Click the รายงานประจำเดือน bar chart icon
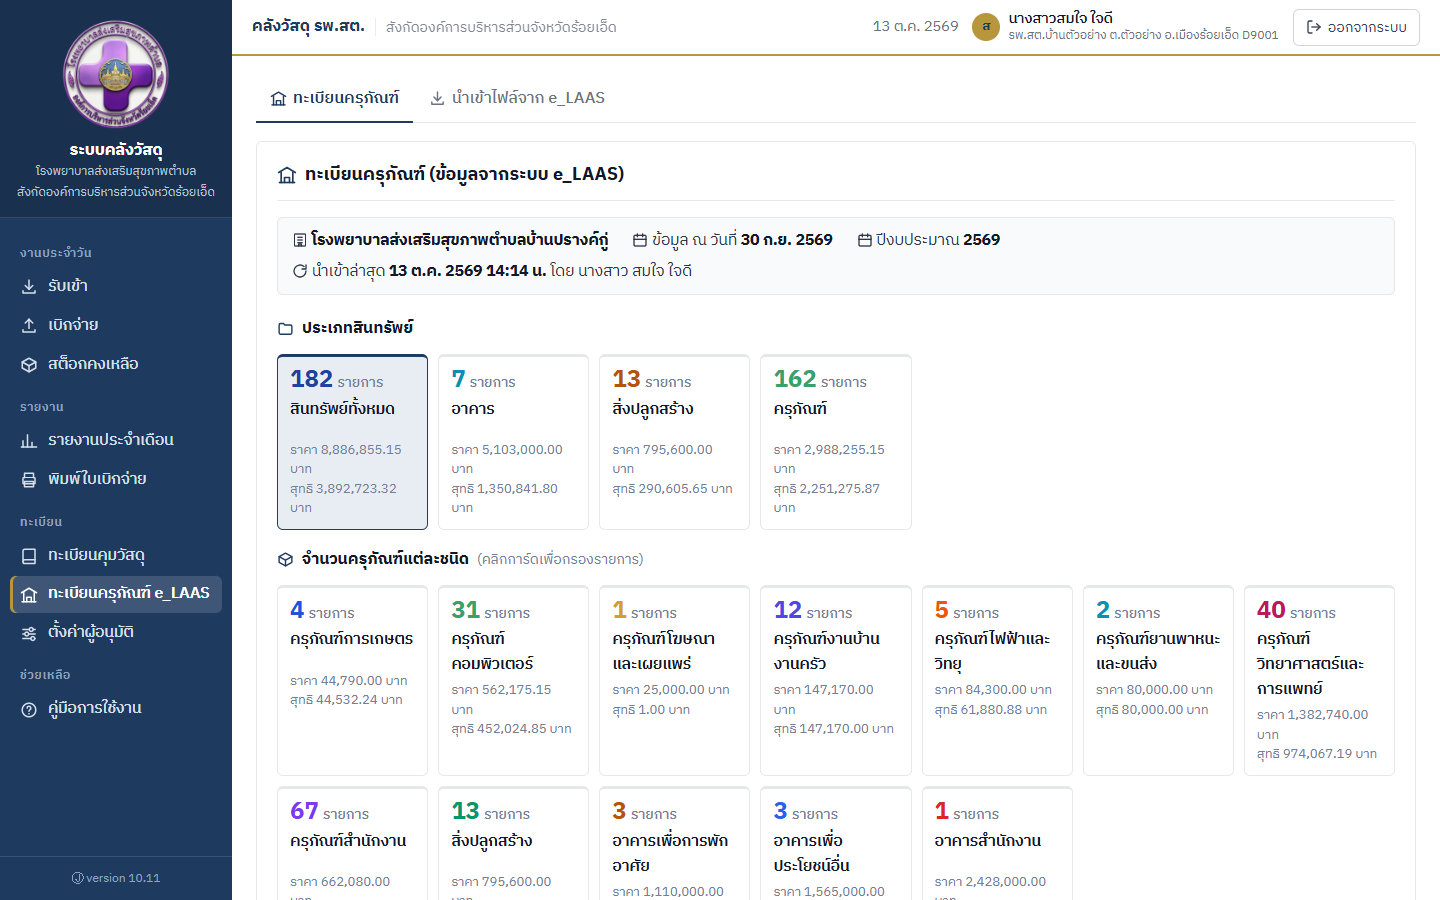Viewport: 1440px width, 900px height. (x=29, y=441)
